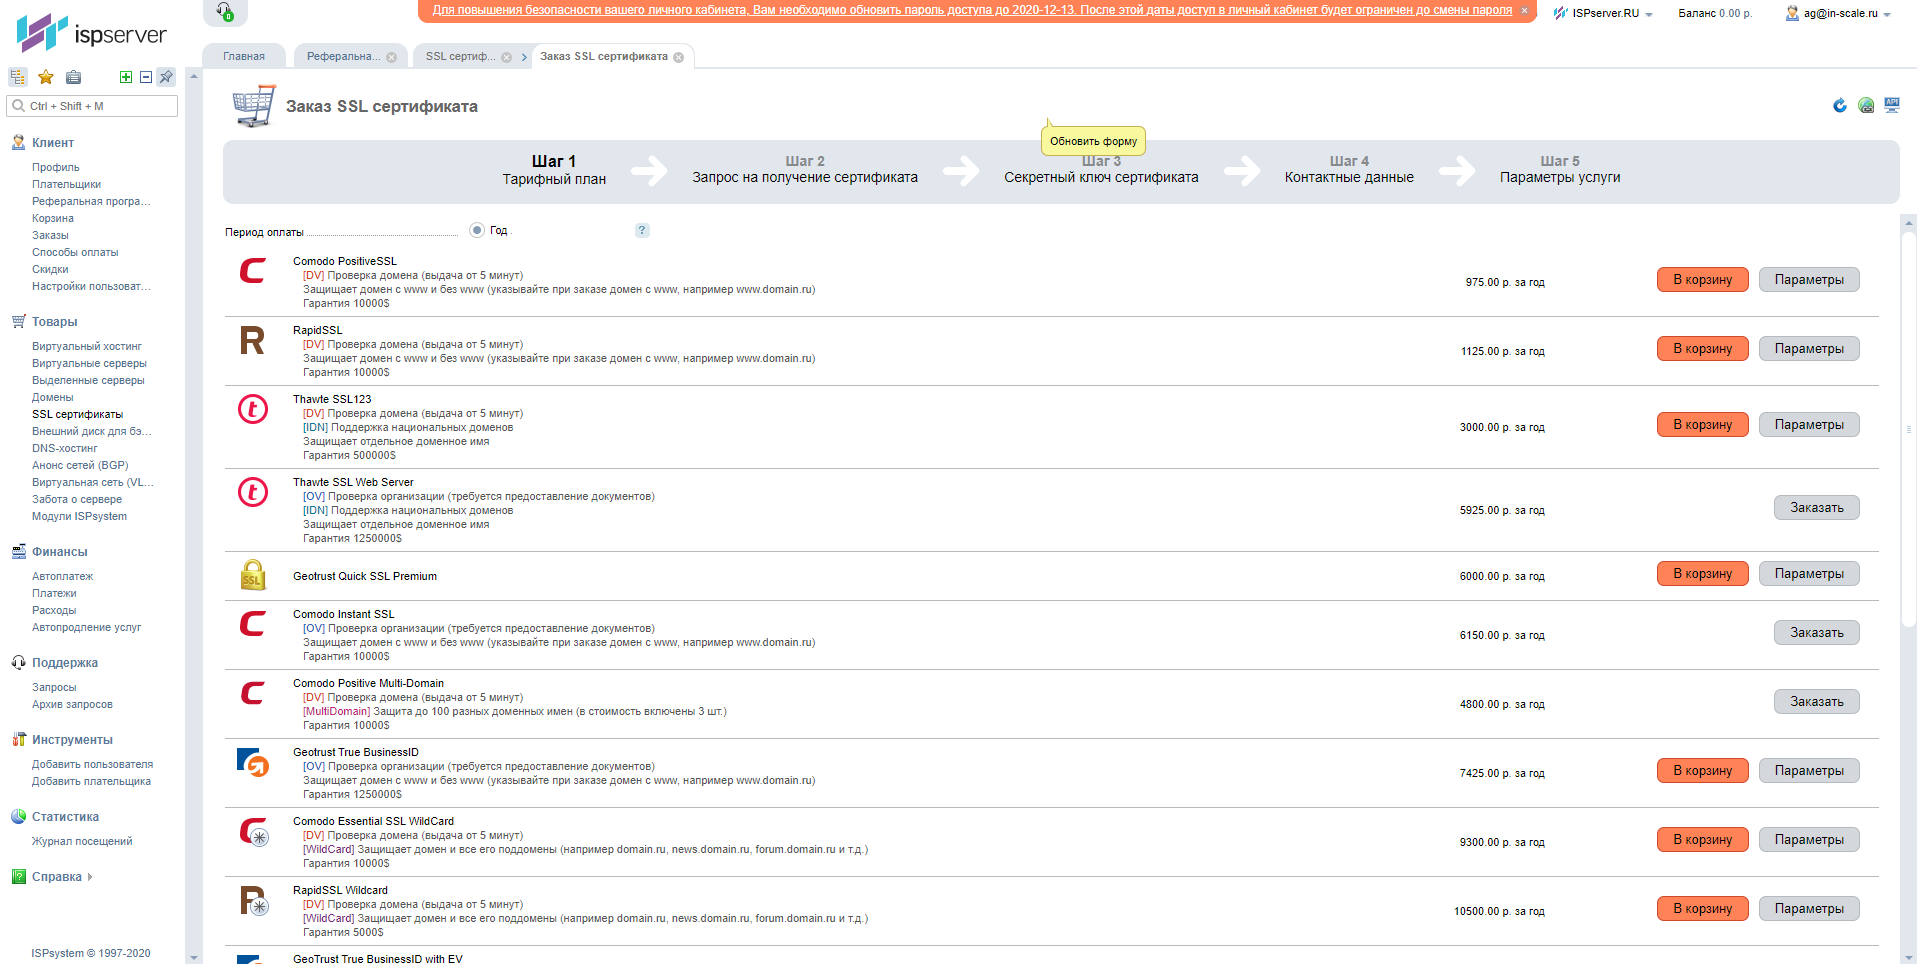Click the ispserver logo

pyautogui.click(x=91, y=33)
